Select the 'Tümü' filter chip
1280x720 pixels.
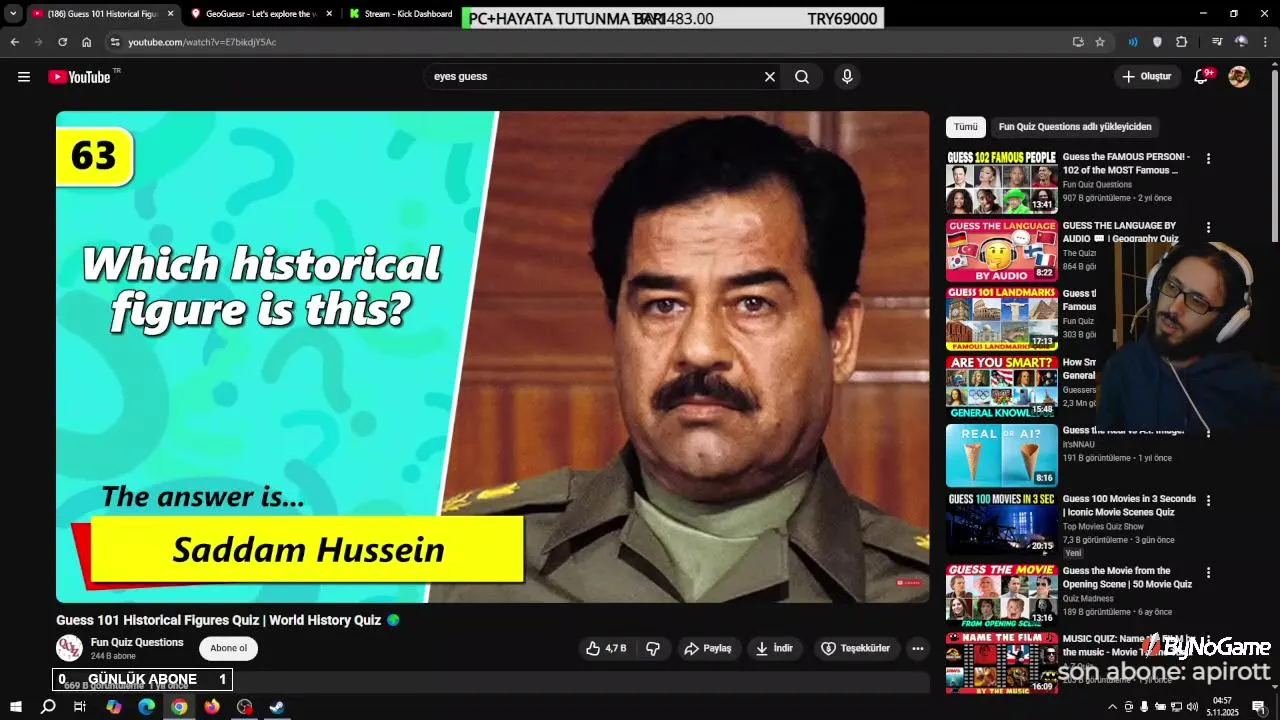point(966,127)
